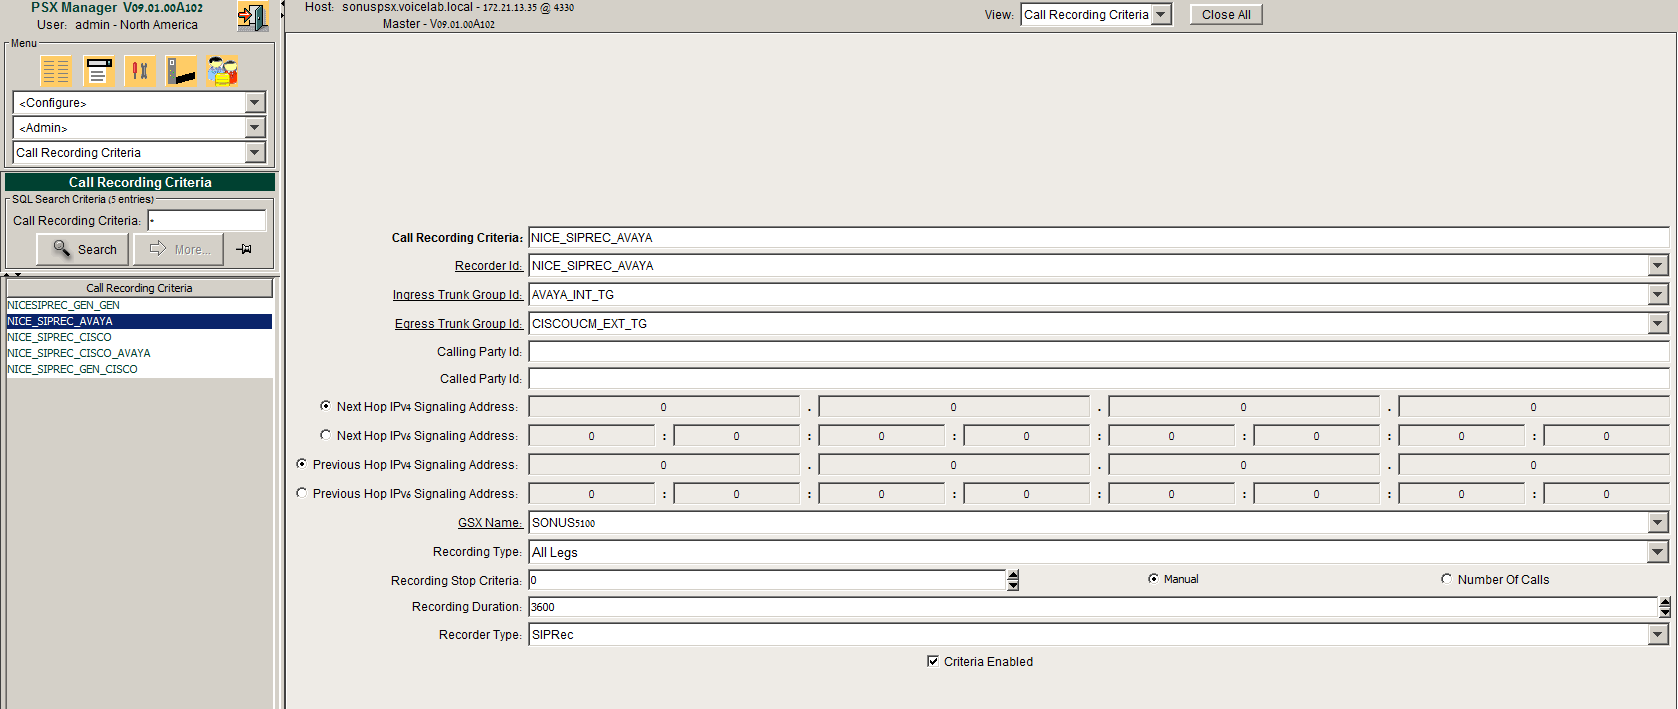The height and width of the screenshot is (709, 1678).
Task: Open the server device menu icon
Action: click(x=181, y=71)
